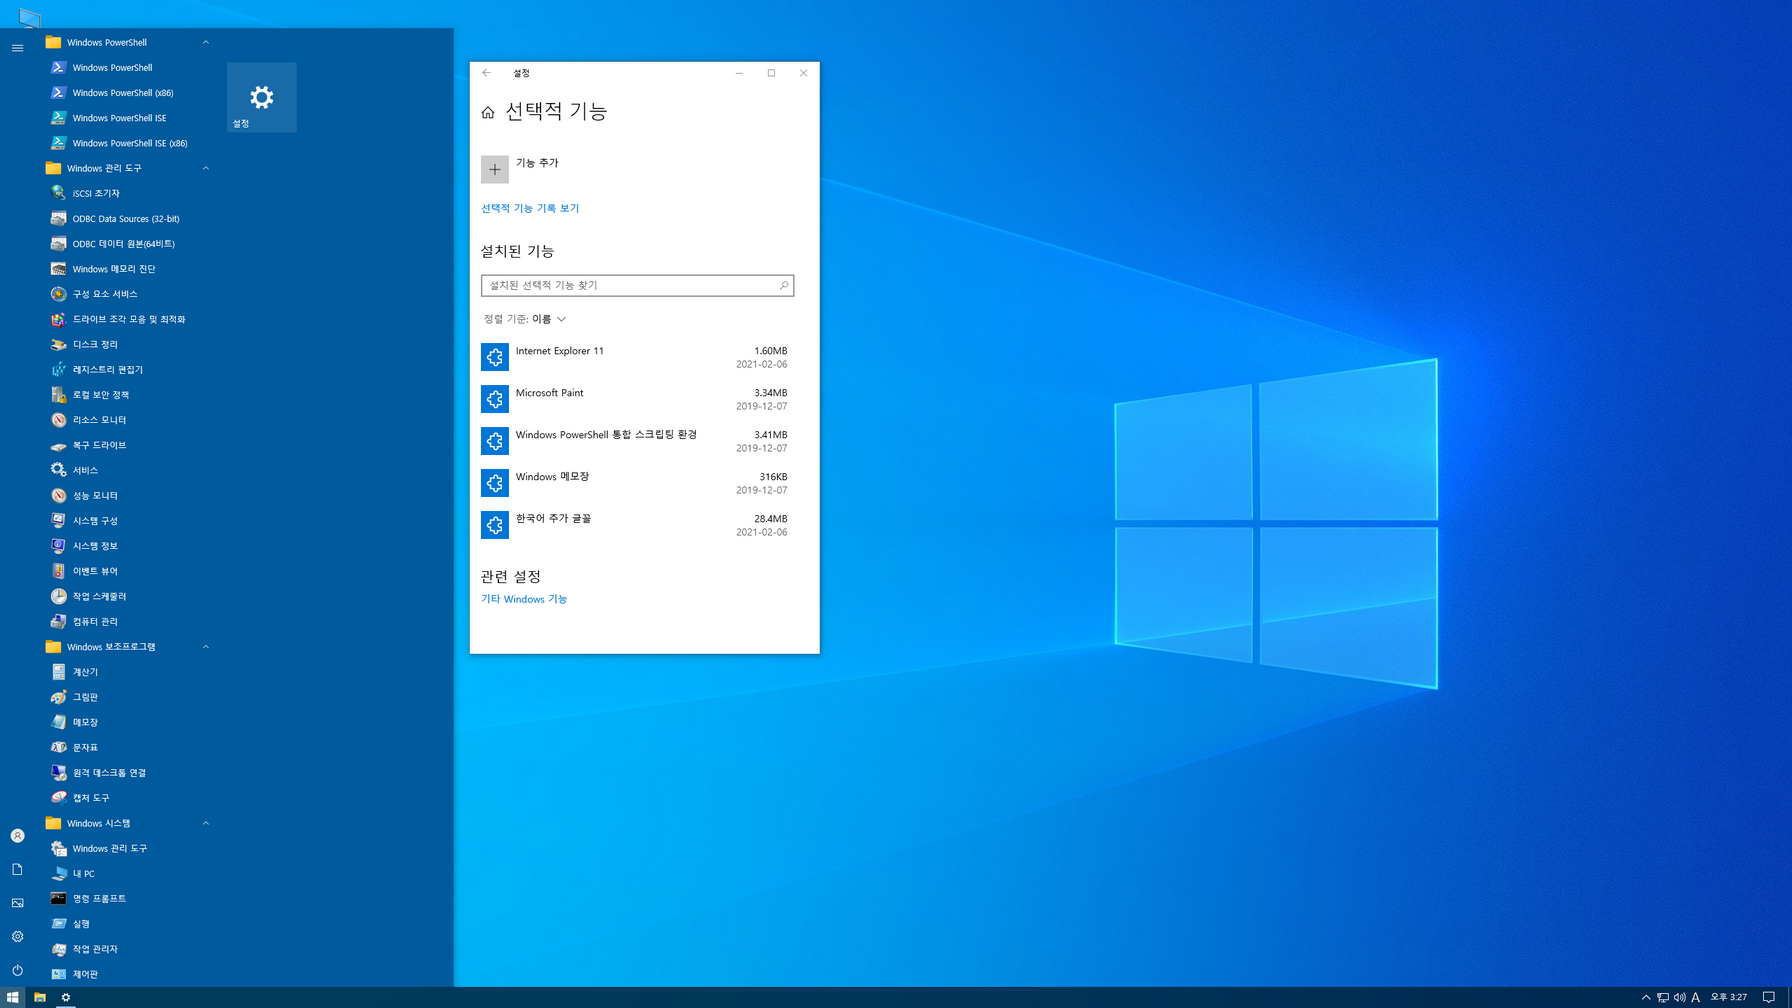The image size is (1792, 1008).
Task: Collapse the Windows PowerShell folder
Action: pos(206,42)
